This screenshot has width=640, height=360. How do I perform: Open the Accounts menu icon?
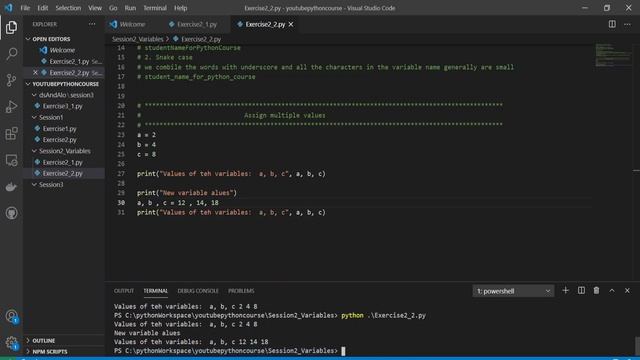[x=11, y=316]
